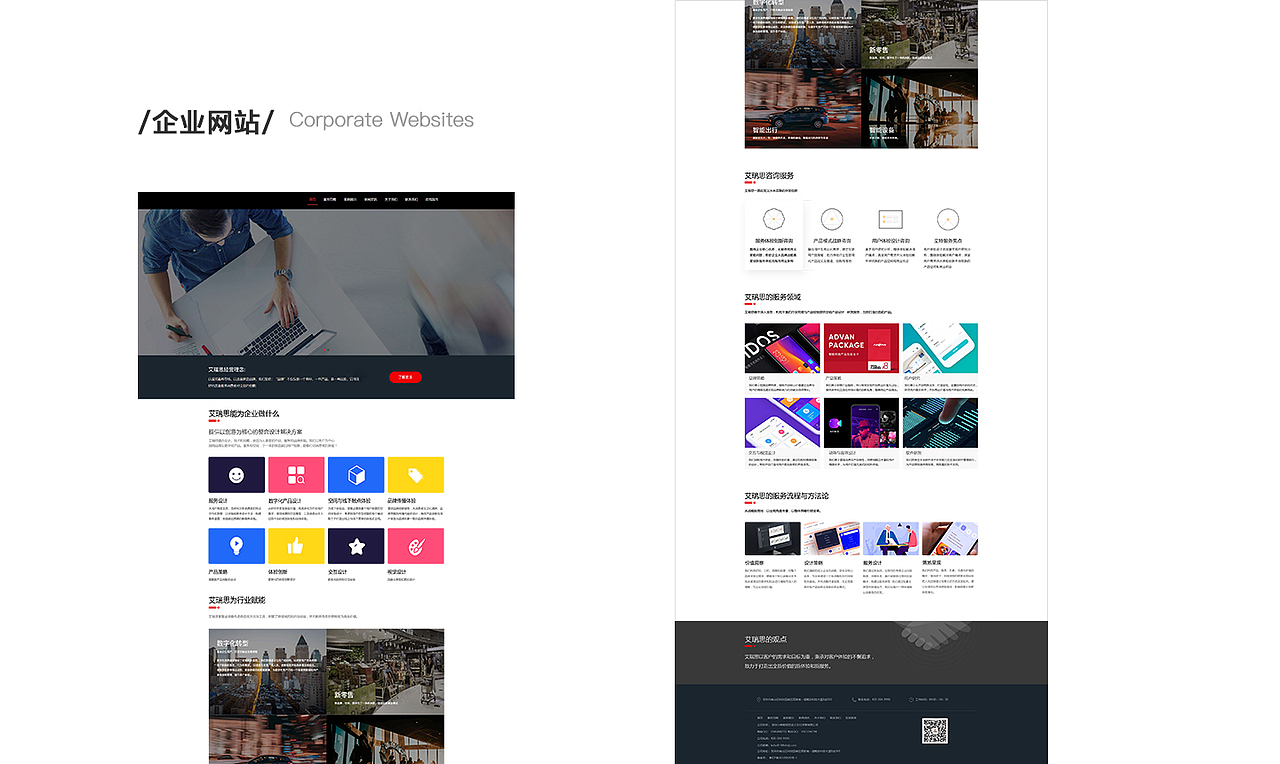The image size is (1280, 764).
Task: Open the 服务设计 process illustration thumbnail
Action: tap(891, 538)
